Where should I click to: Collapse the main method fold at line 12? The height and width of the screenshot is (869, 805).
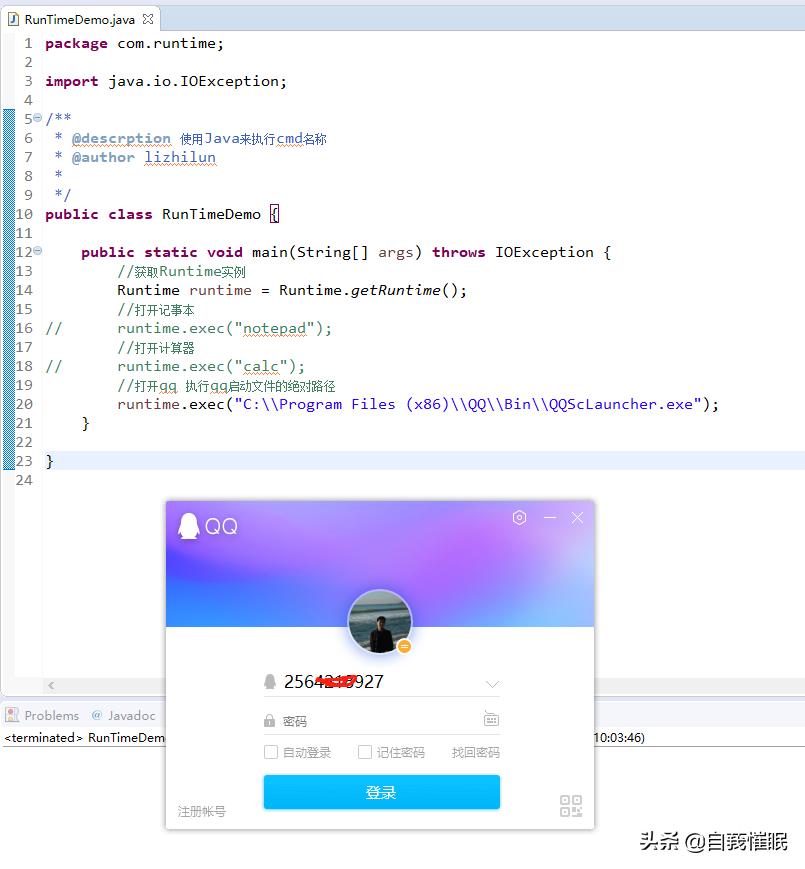(36, 252)
